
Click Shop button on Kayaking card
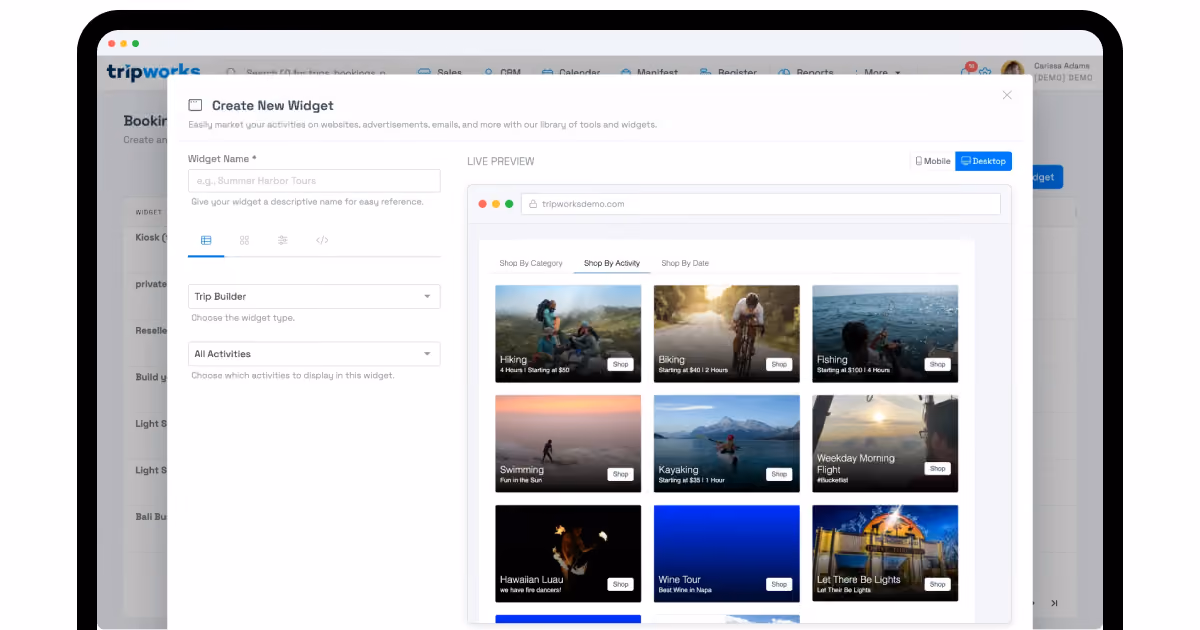(779, 474)
